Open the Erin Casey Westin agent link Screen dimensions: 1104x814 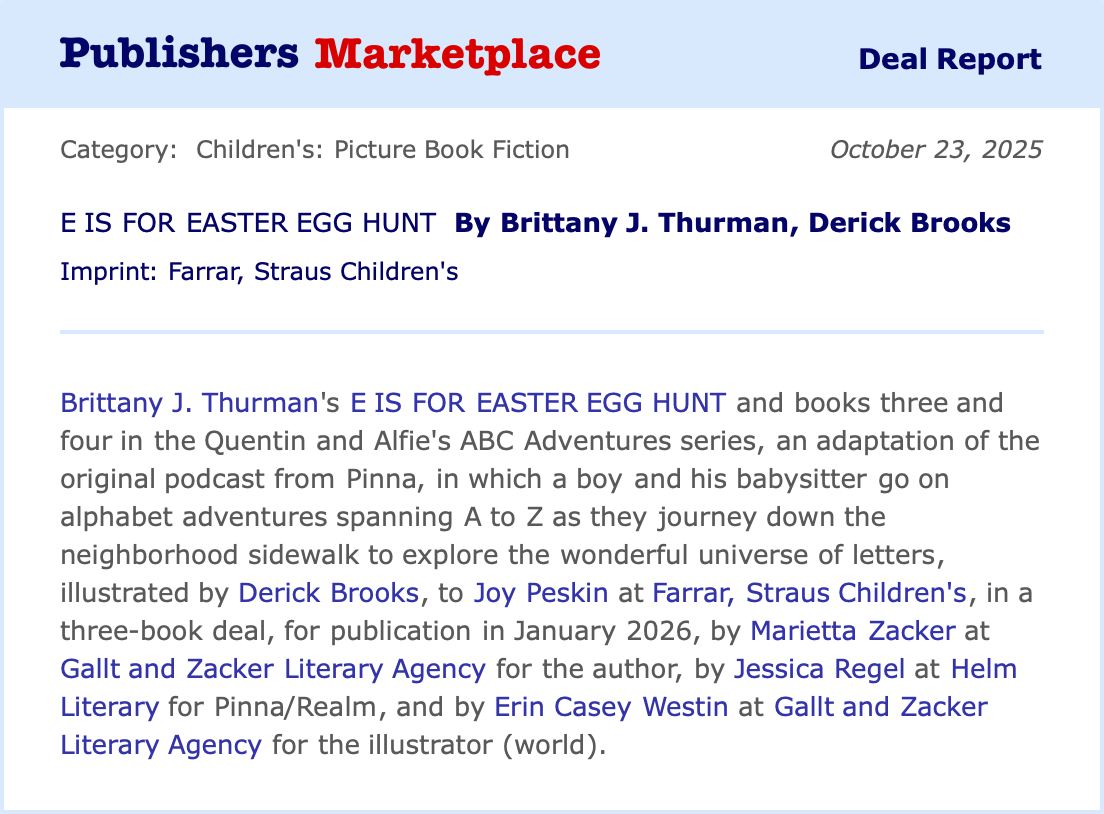[611, 707]
